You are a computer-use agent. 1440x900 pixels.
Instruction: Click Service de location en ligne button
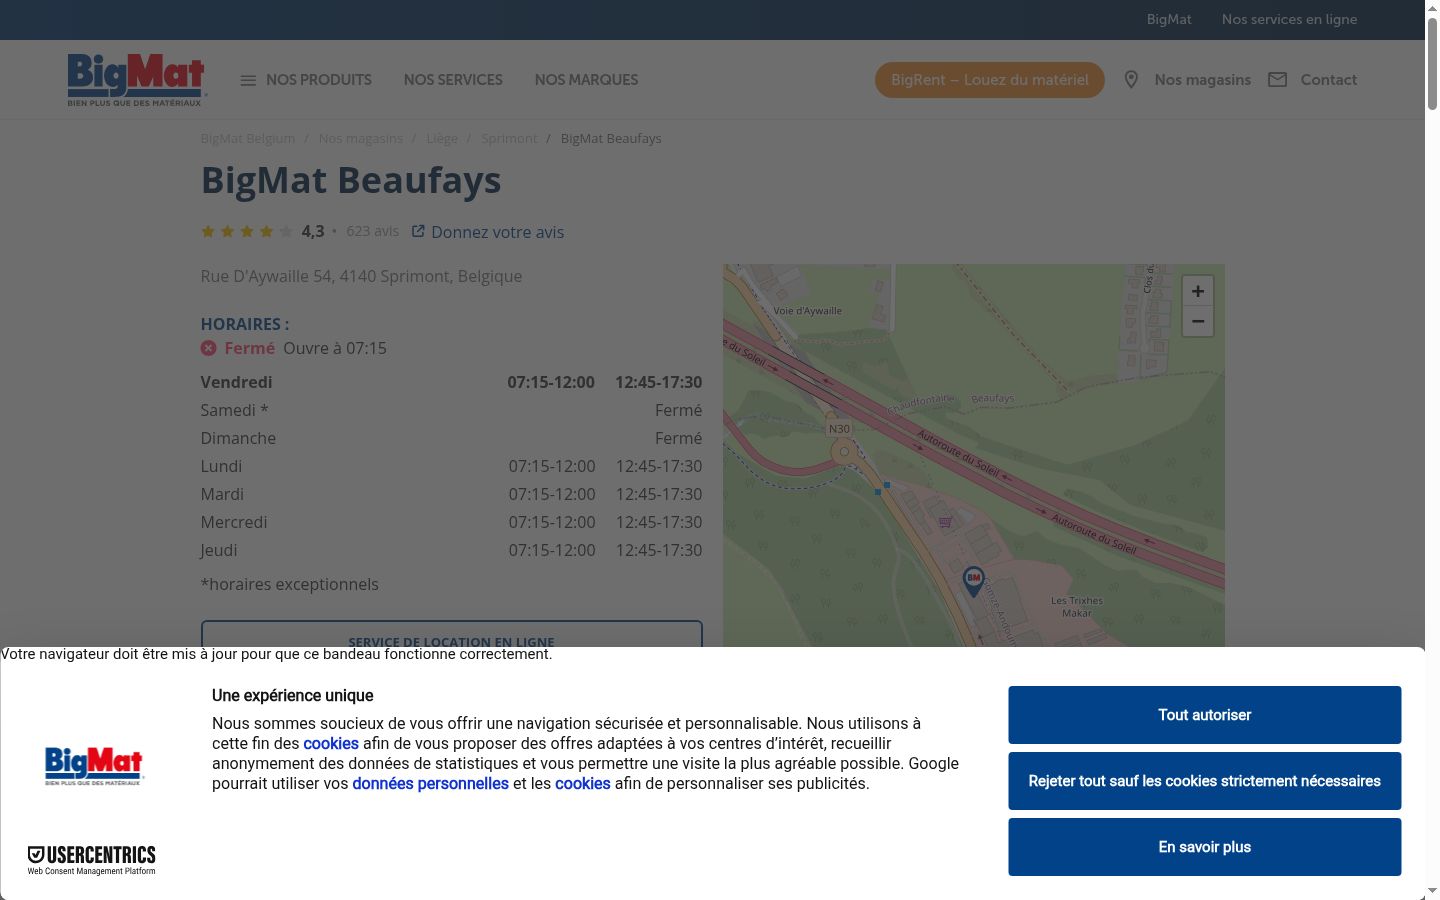coord(452,634)
